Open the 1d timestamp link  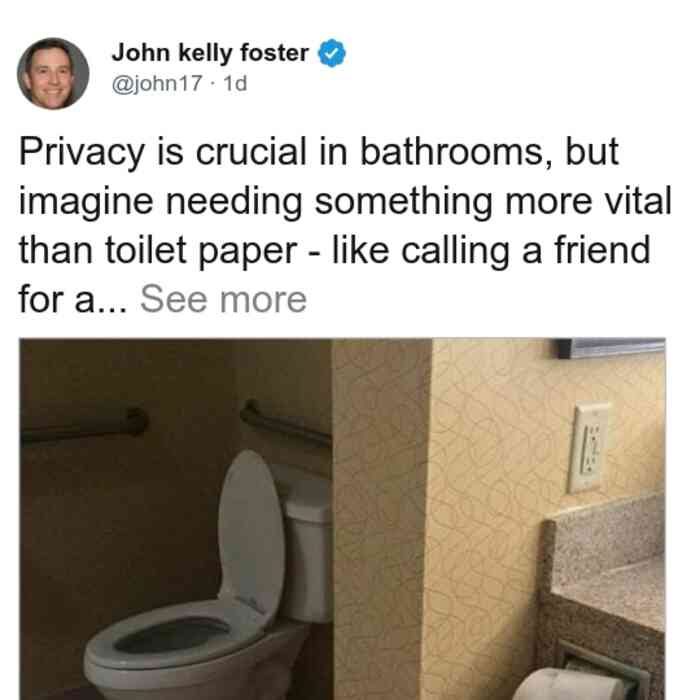pos(235,83)
